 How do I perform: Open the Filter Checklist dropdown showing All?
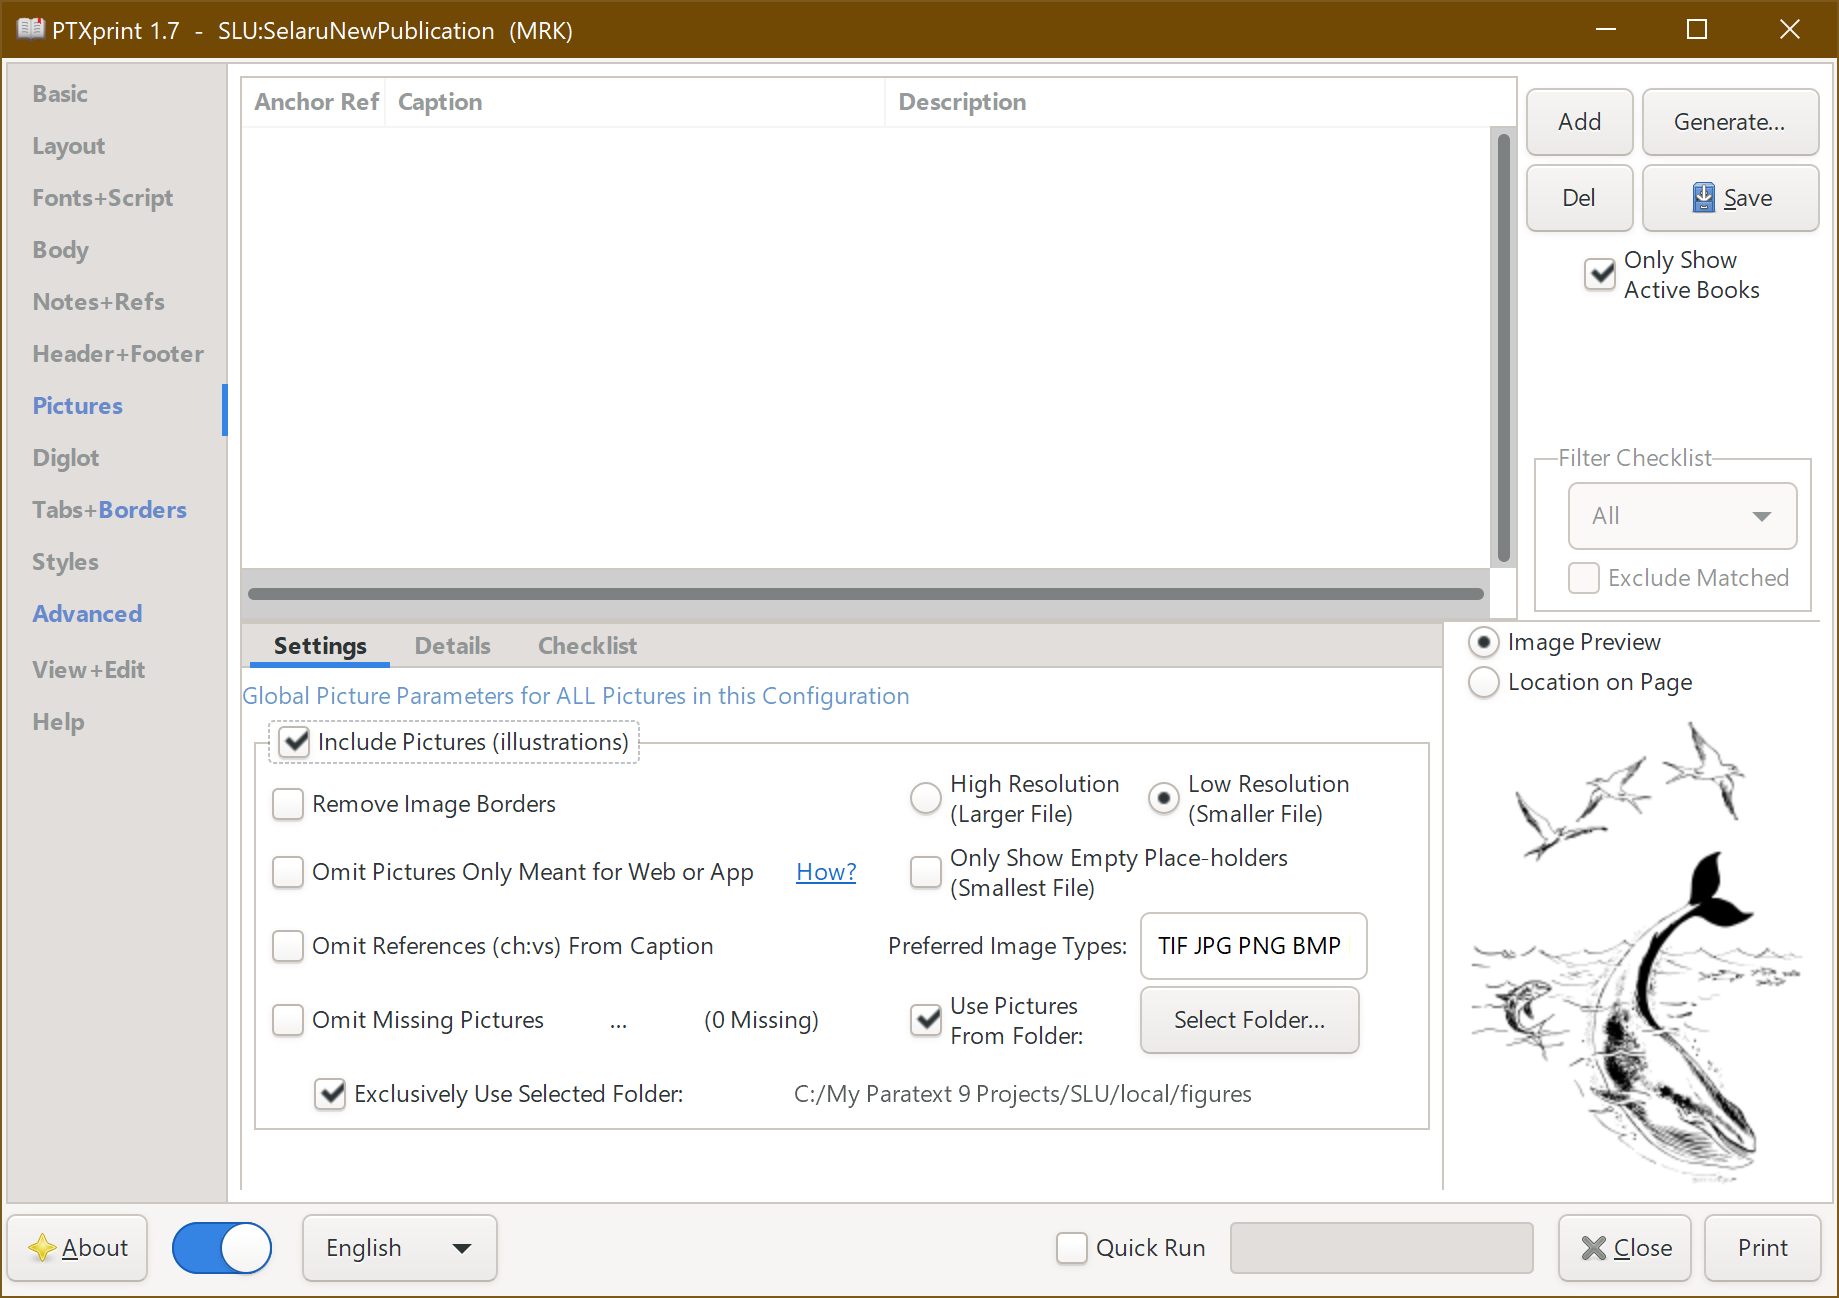(1682, 516)
